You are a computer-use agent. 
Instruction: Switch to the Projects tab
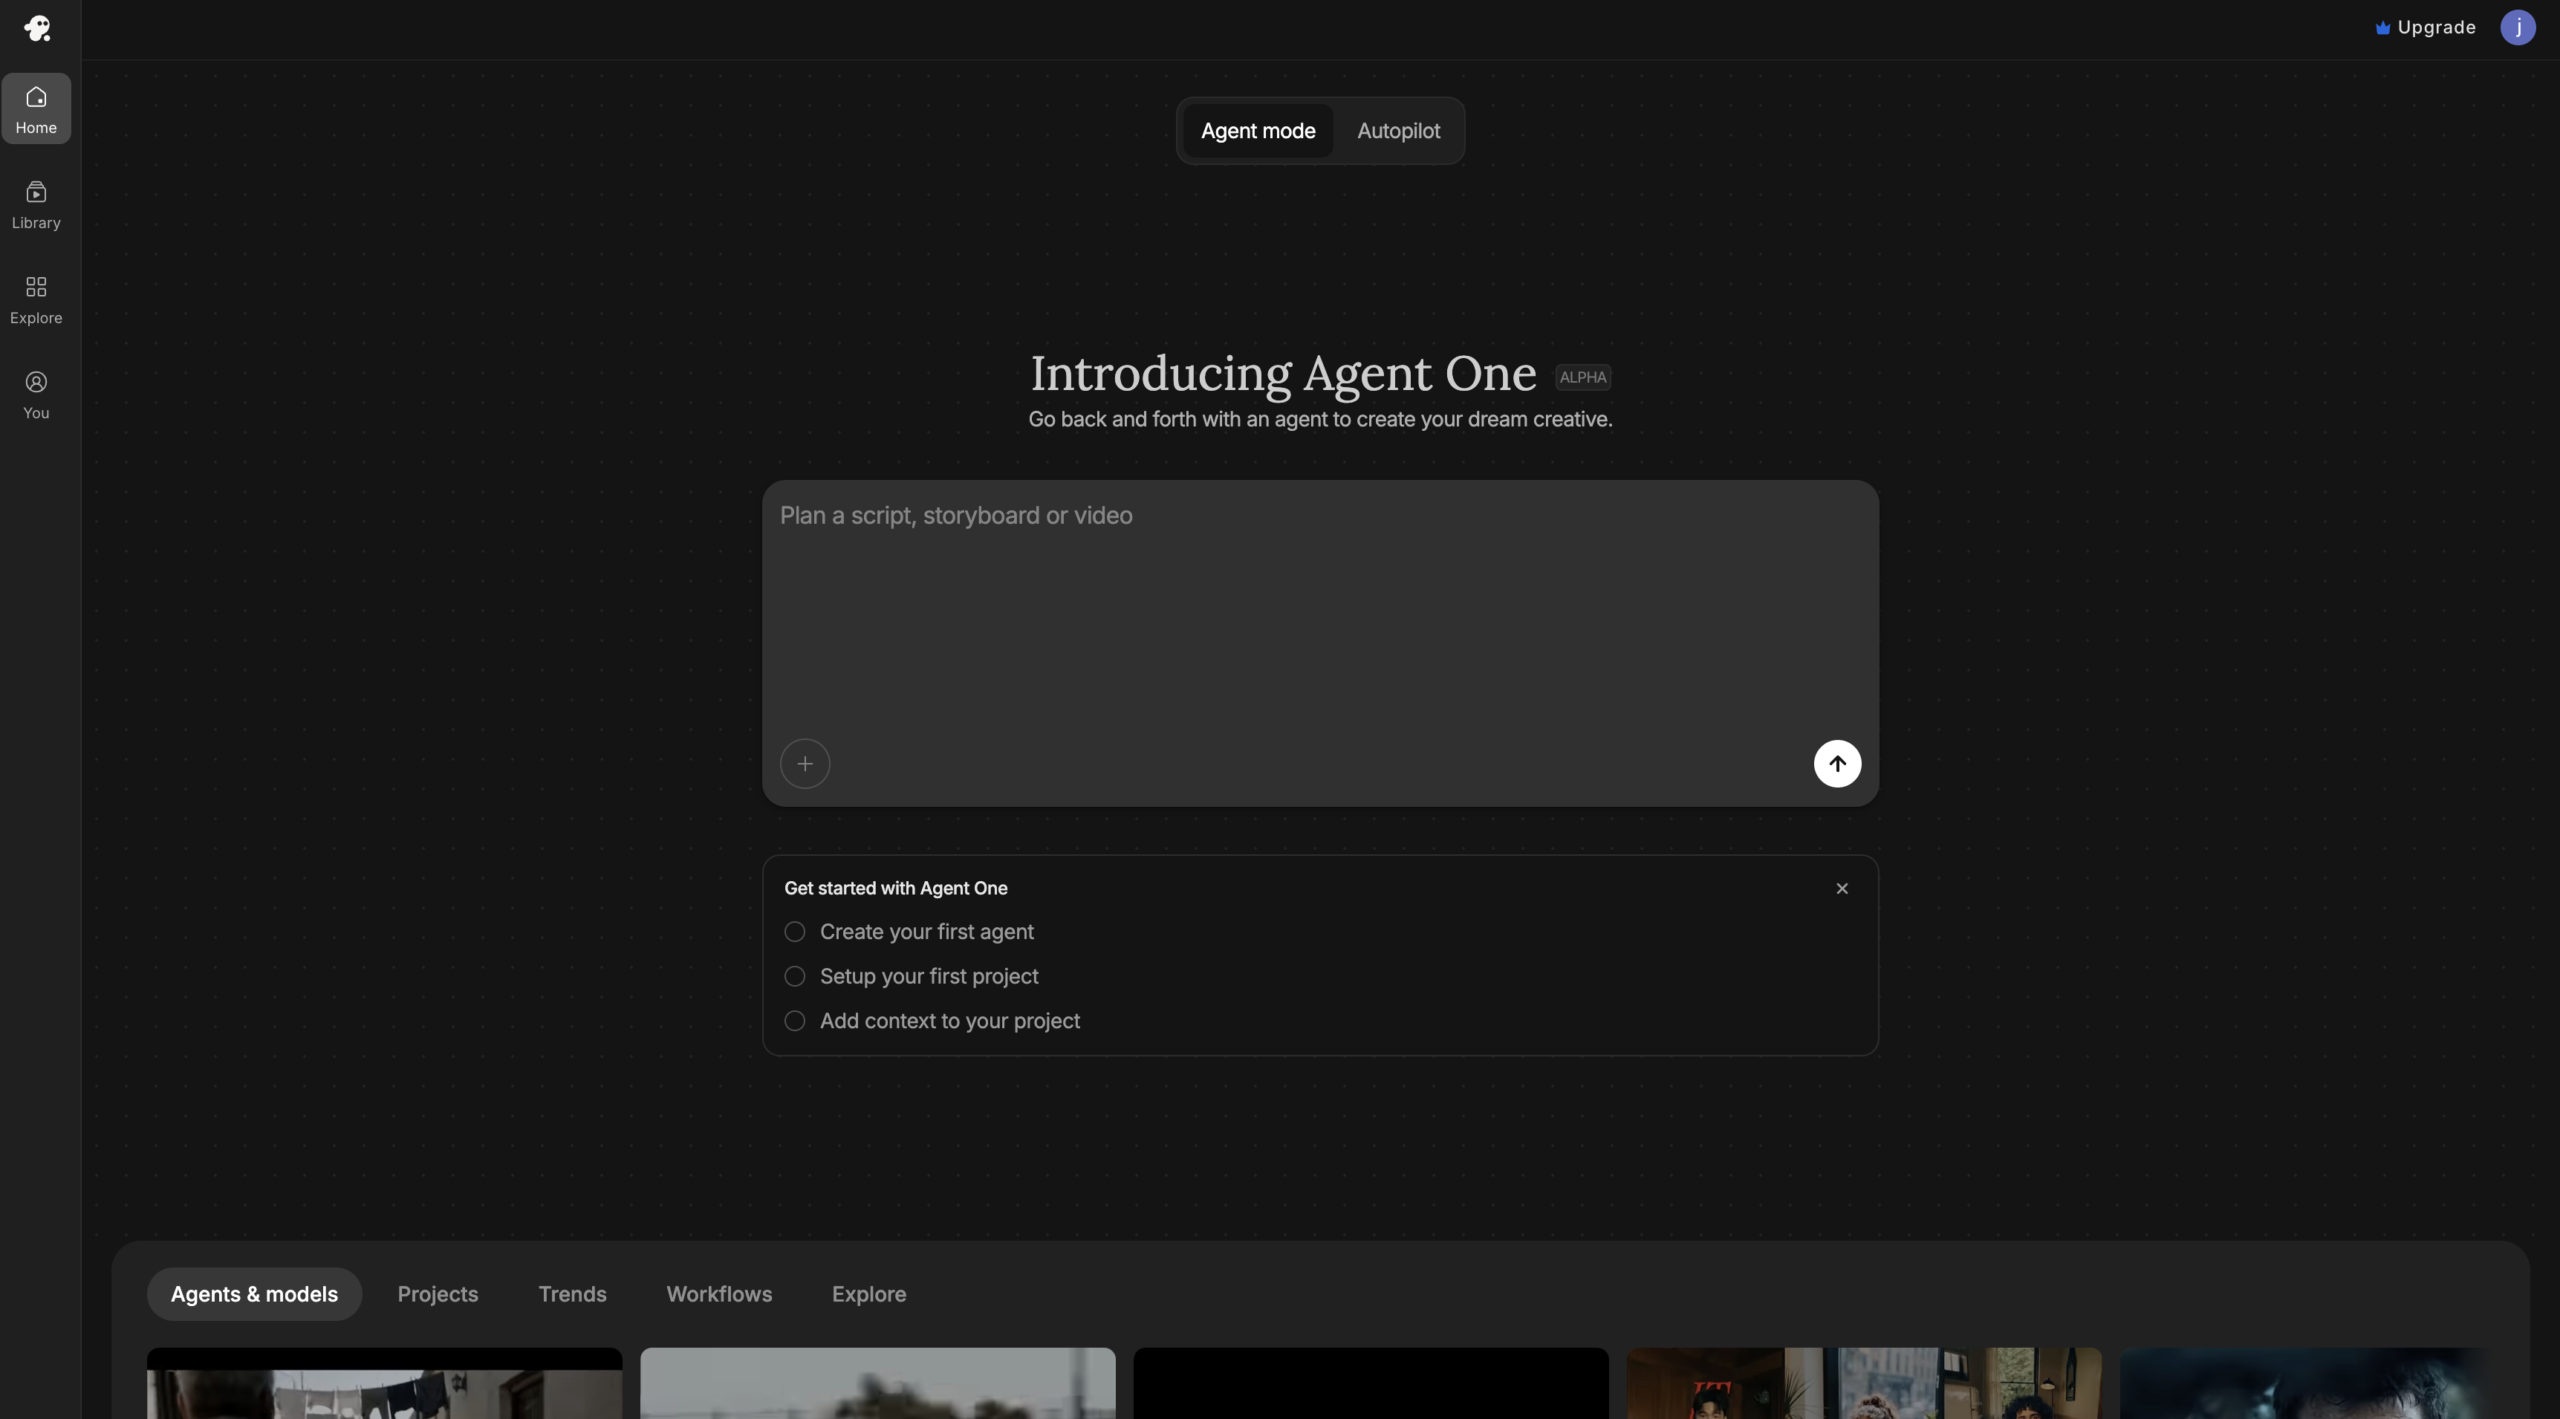(x=438, y=1294)
